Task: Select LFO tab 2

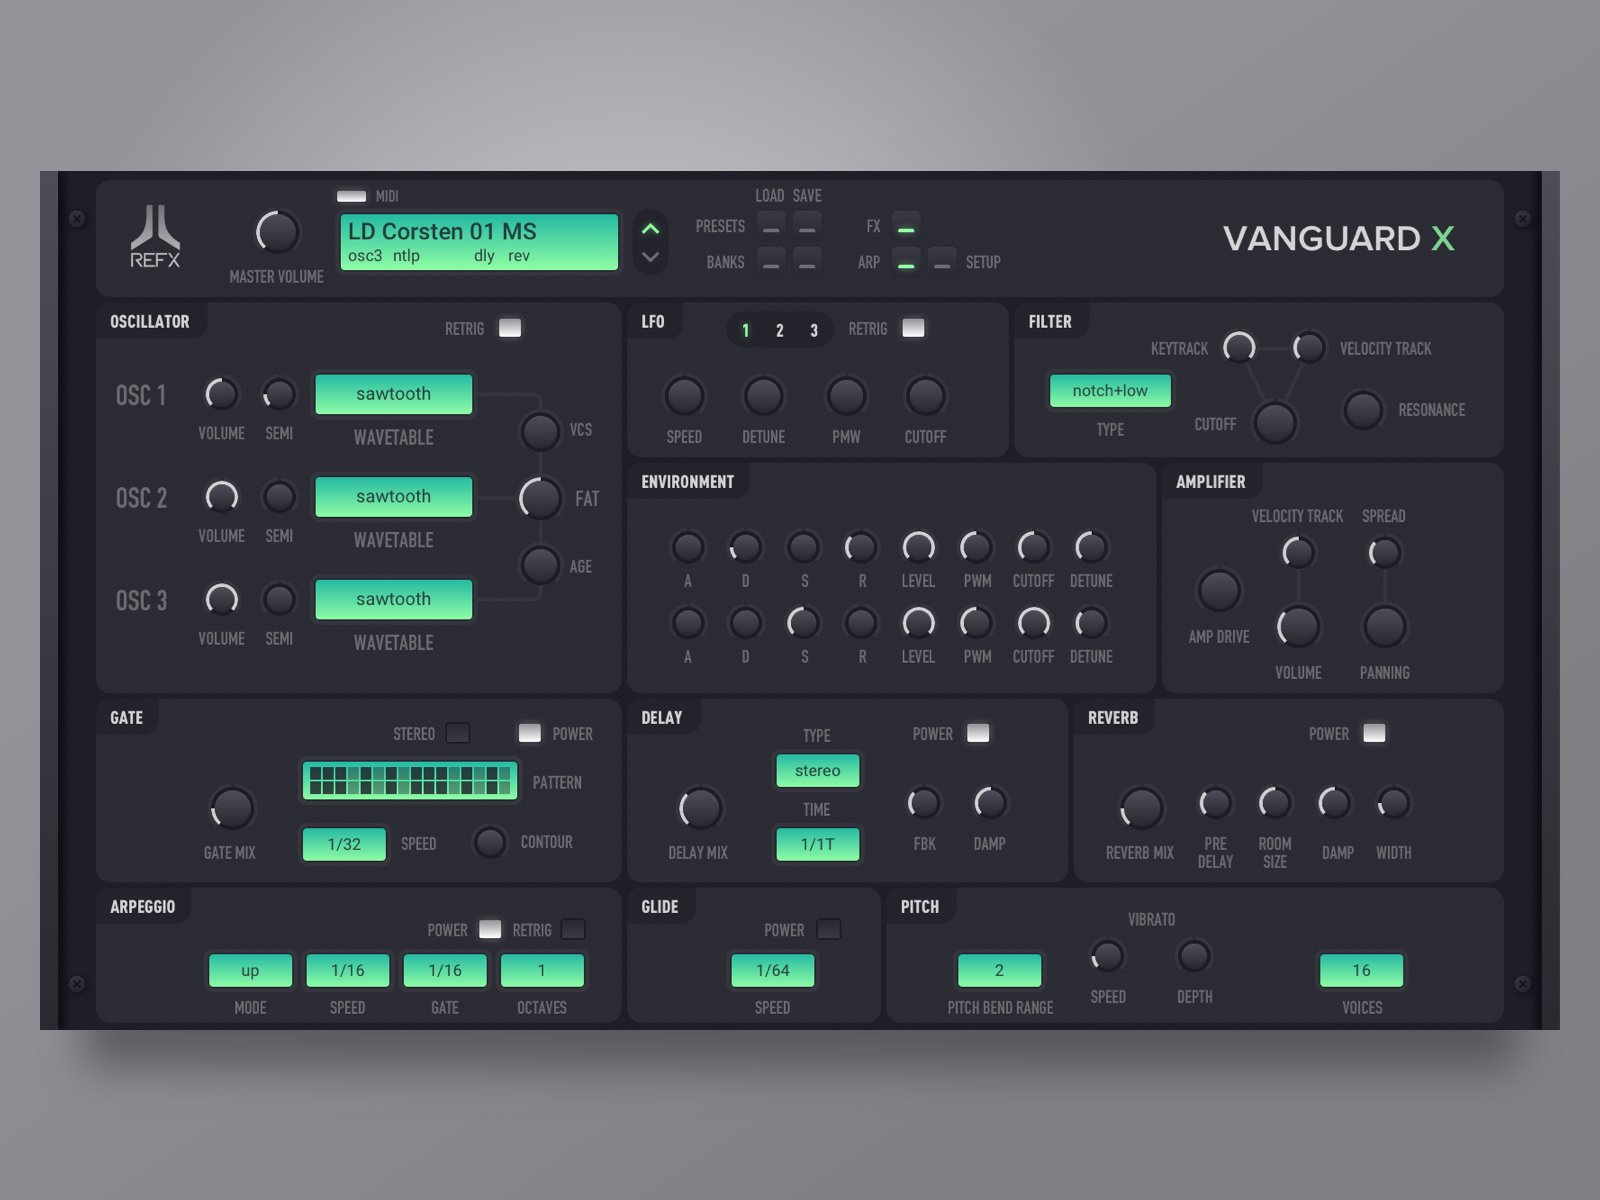Action: point(780,330)
